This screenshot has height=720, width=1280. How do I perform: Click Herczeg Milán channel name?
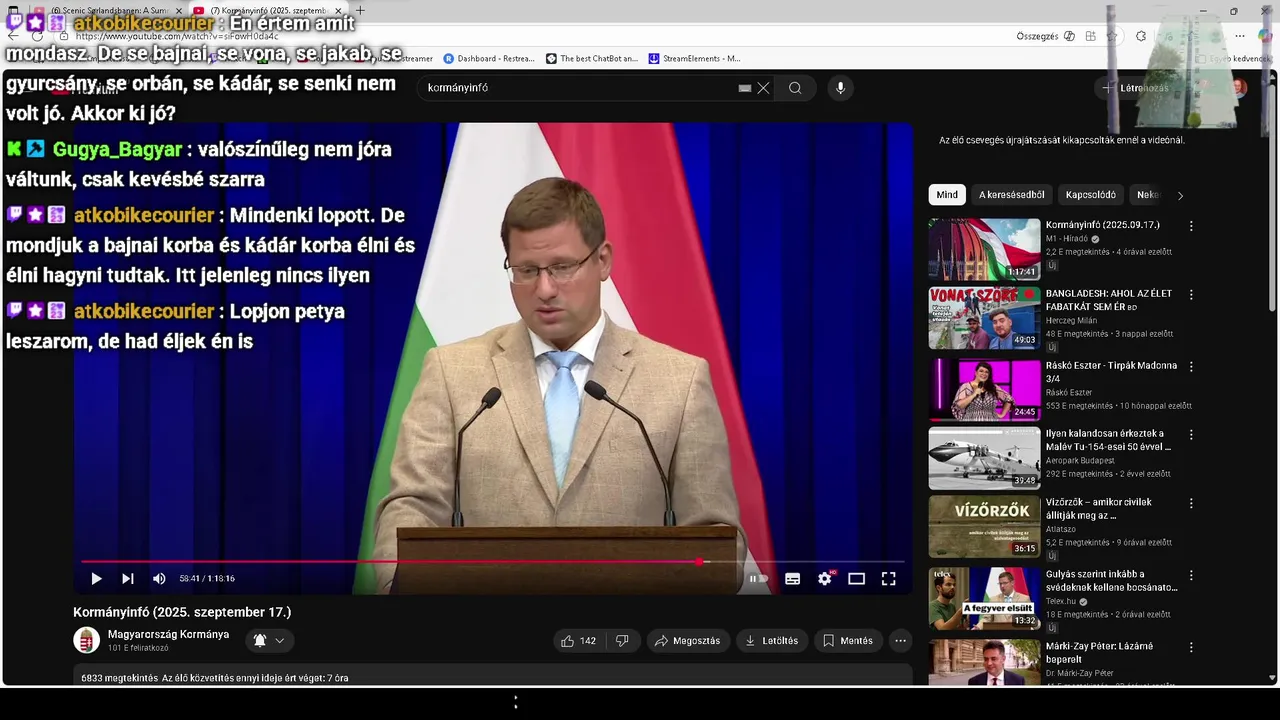(1071, 320)
